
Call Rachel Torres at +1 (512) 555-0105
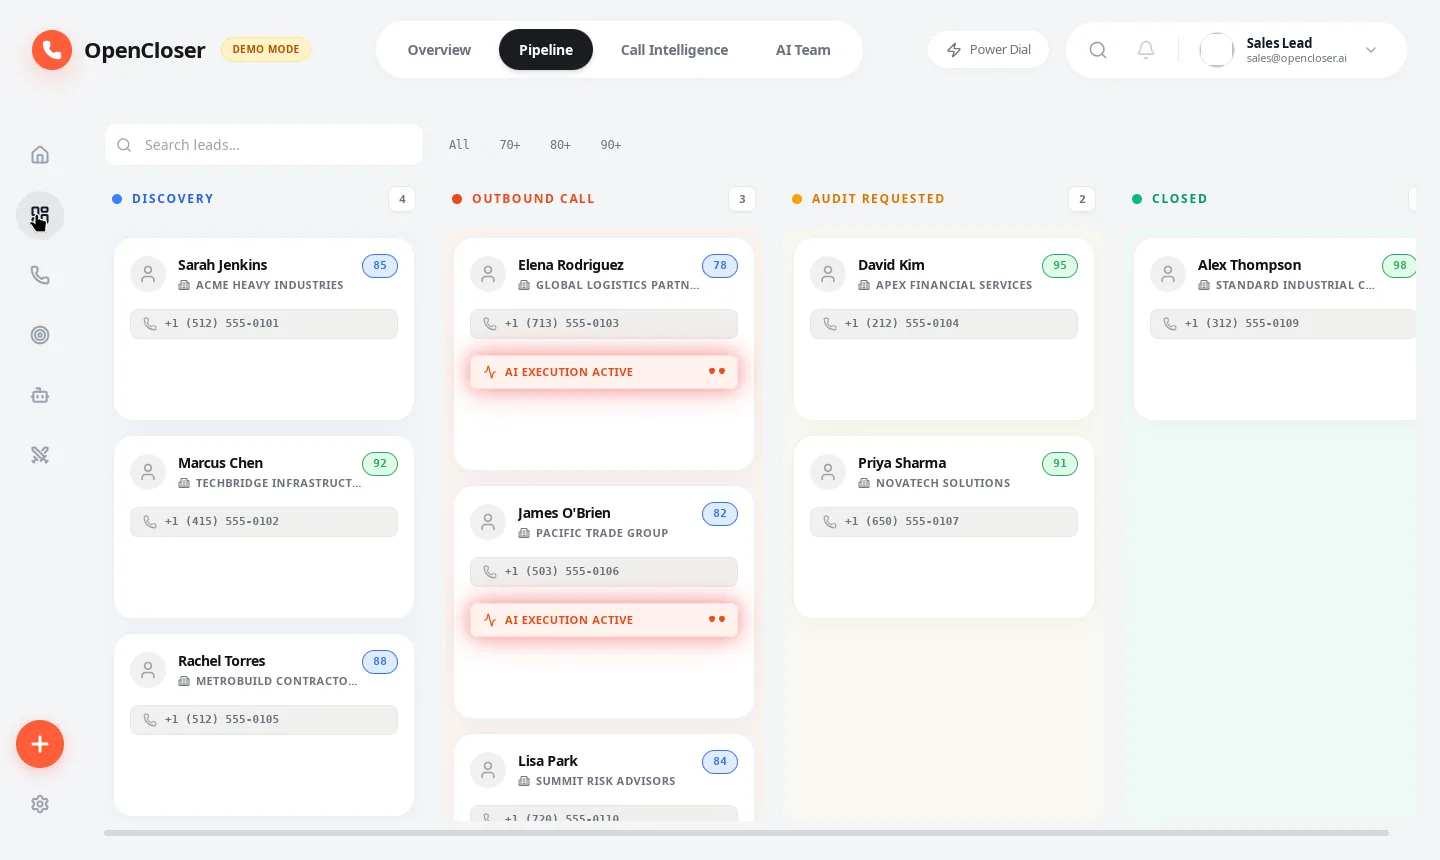pos(264,720)
